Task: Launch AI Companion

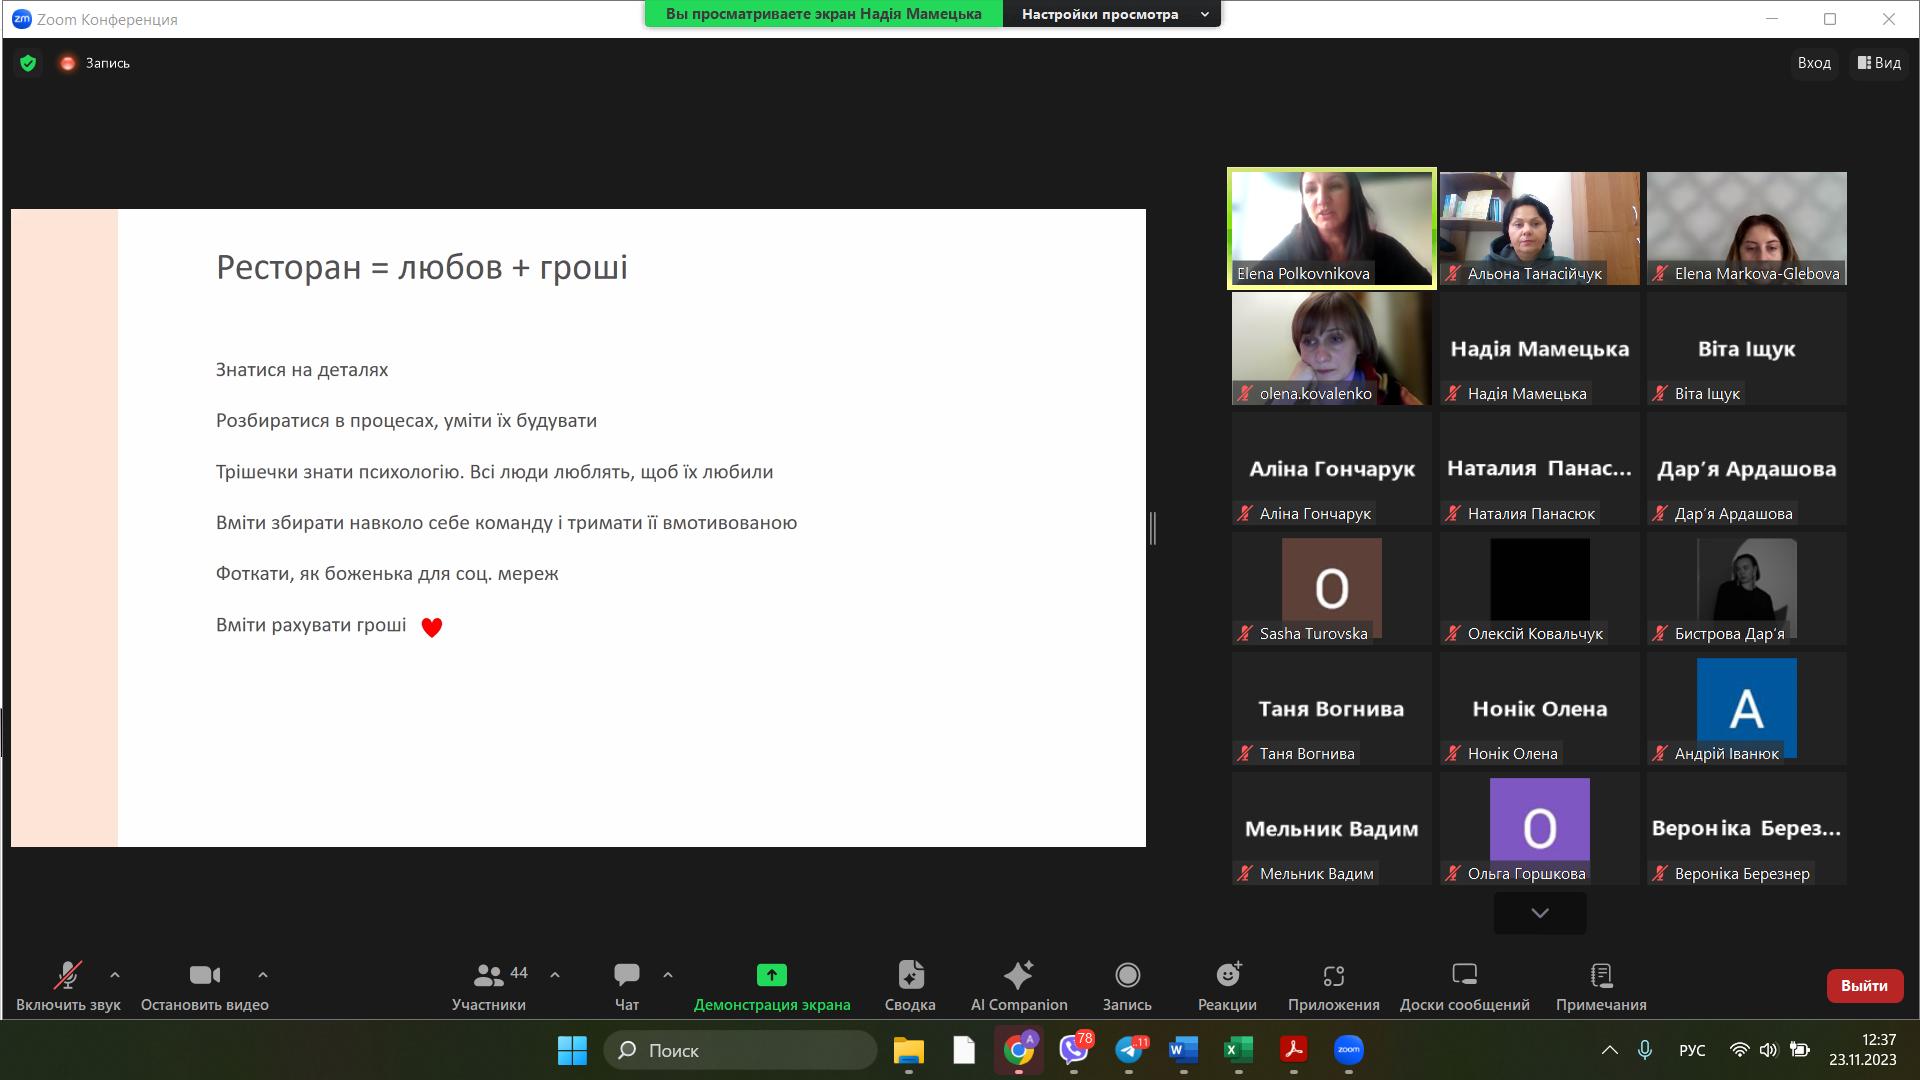Action: tap(1018, 986)
